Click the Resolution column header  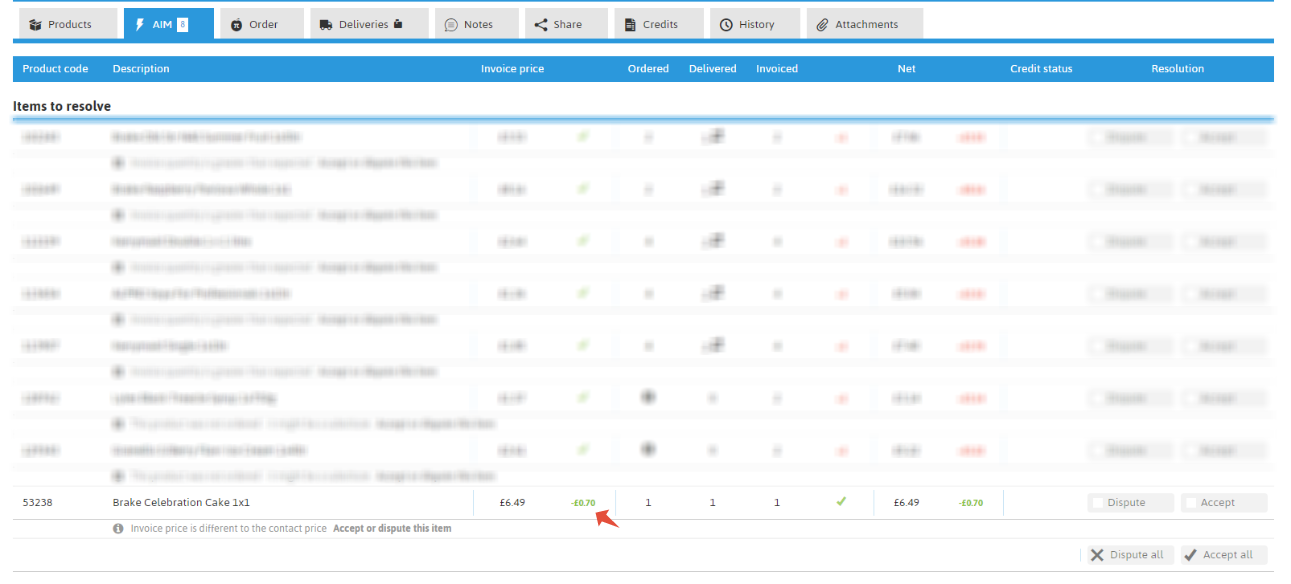pyautogui.click(x=1177, y=69)
